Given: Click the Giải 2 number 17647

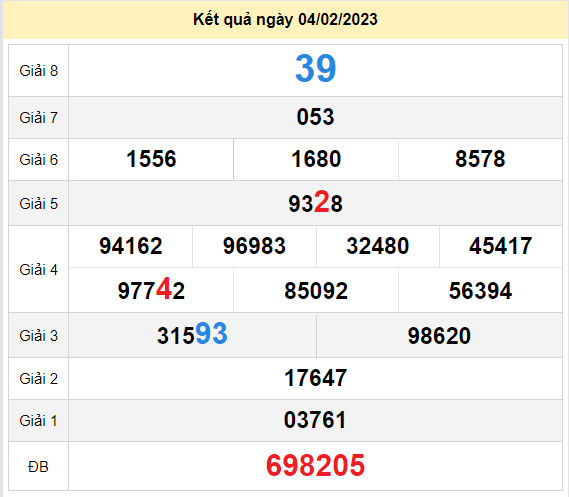Looking at the screenshot, I should point(315,378).
